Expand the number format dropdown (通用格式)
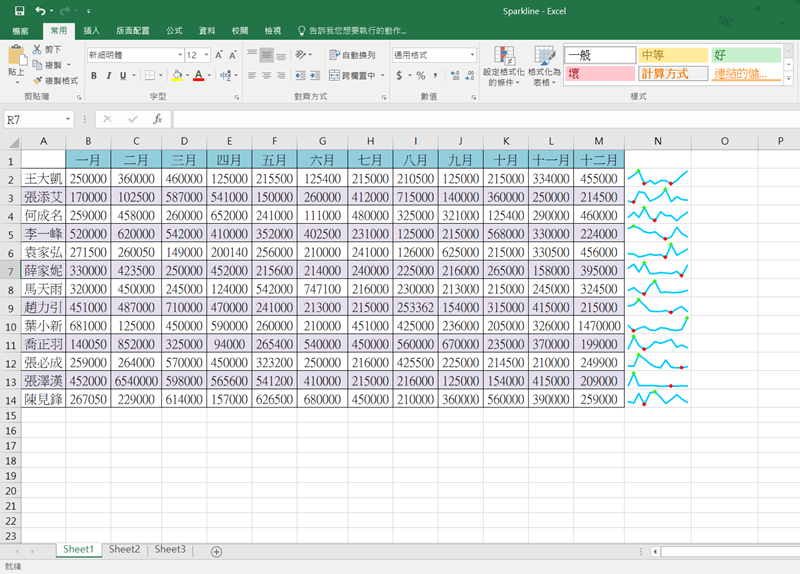This screenshot has height=574, width=800. click(x=470, y=55)
